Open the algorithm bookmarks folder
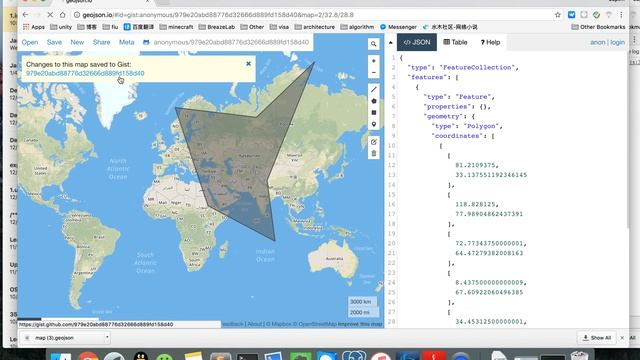 tap(357, 27)
